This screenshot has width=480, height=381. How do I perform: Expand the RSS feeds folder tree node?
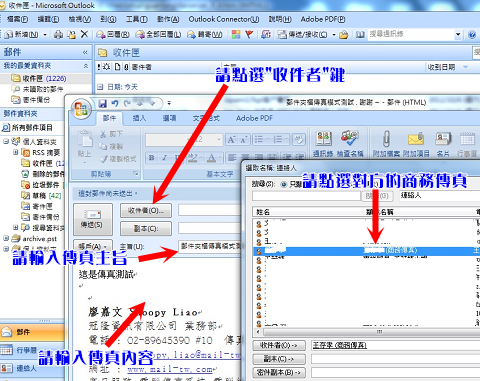pos(15,152)
